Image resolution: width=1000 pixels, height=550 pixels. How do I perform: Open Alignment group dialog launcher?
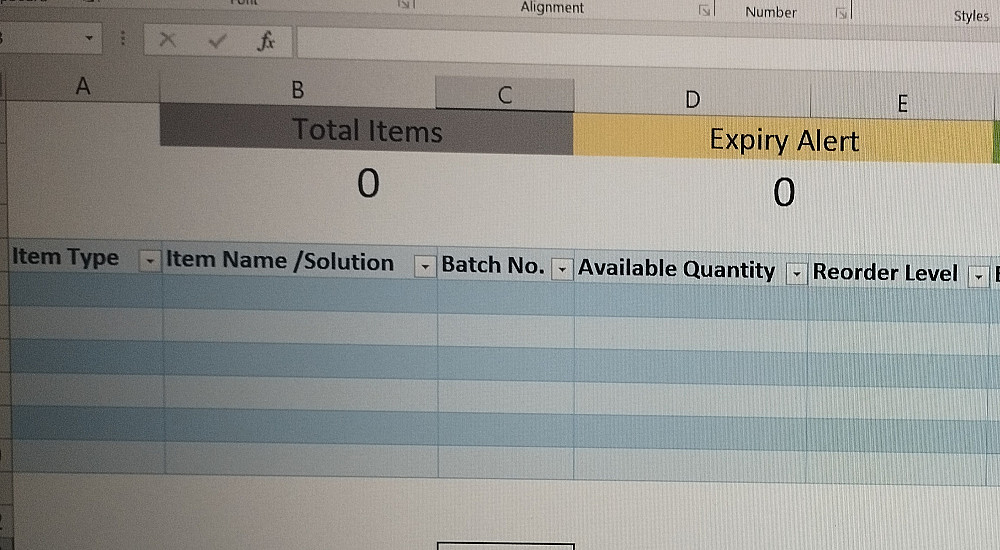click(x=704, y=10)
